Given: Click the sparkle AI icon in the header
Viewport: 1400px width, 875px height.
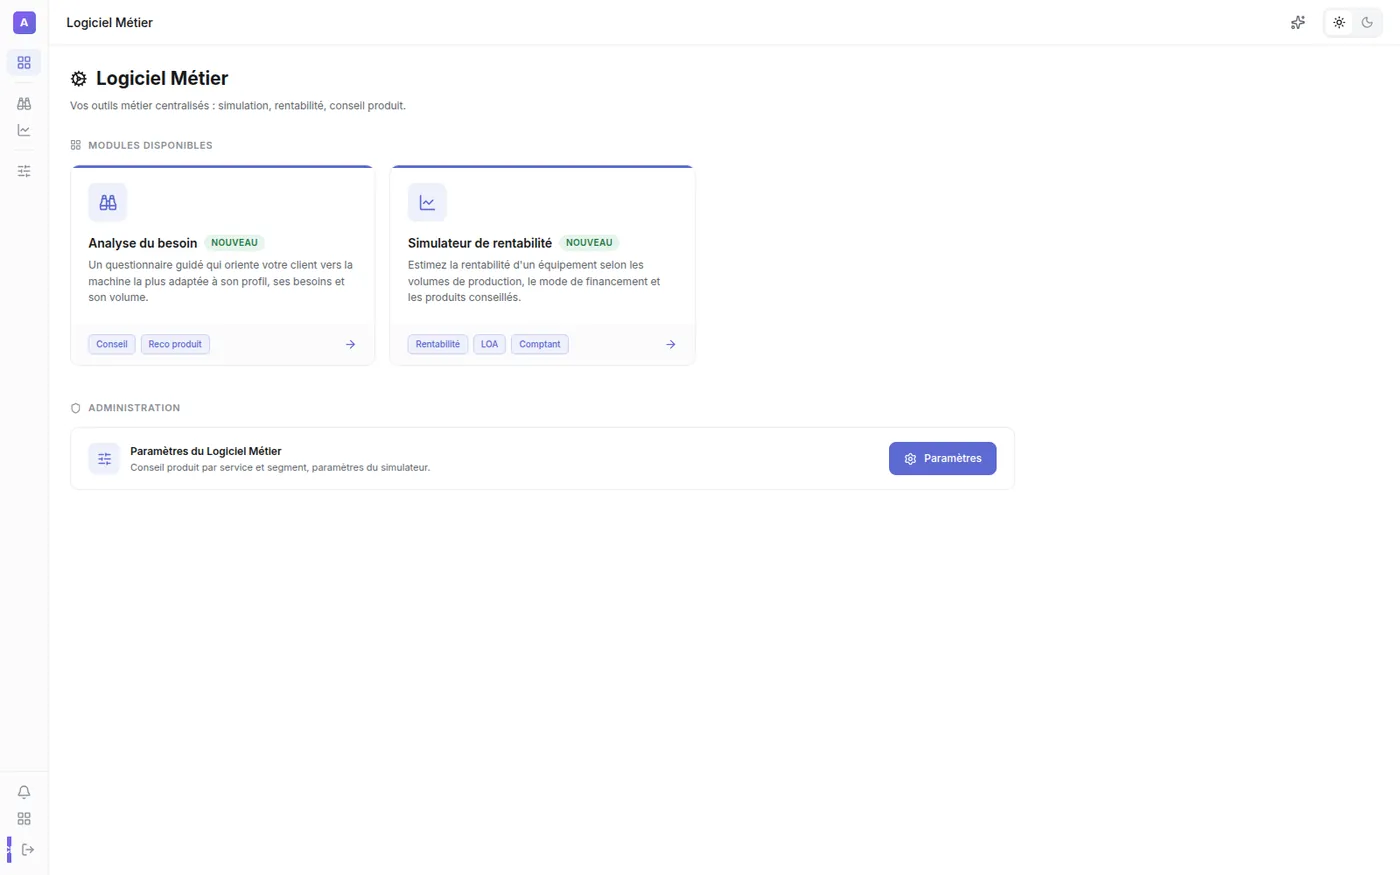Looking at the screenshot, I should (x=1298, y=22).
